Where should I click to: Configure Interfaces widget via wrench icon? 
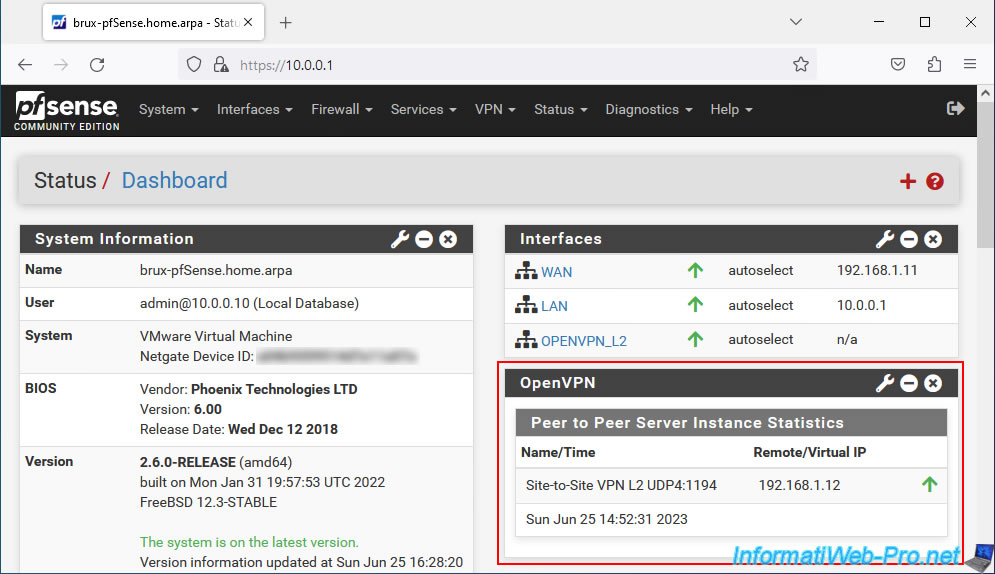(x=885, y=239)
